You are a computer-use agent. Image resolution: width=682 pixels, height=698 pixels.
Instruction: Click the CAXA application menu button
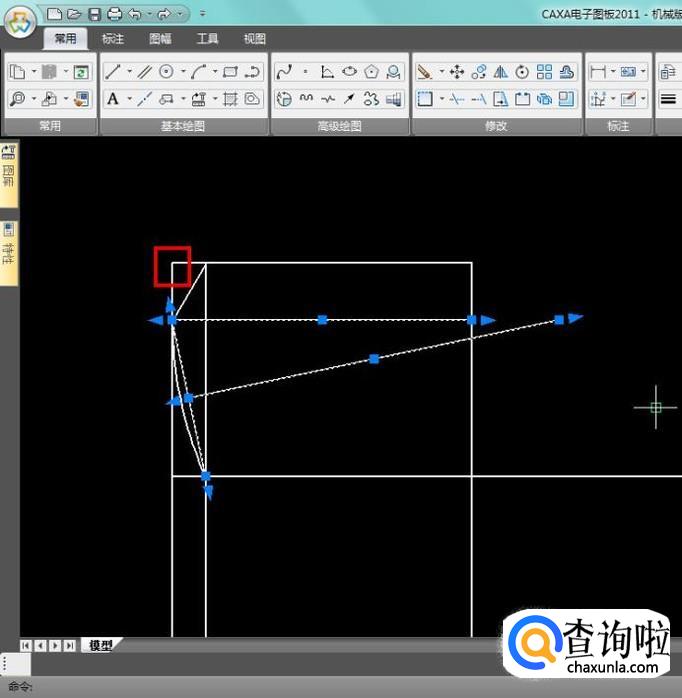pyautogui.click(x=18, y=22)
